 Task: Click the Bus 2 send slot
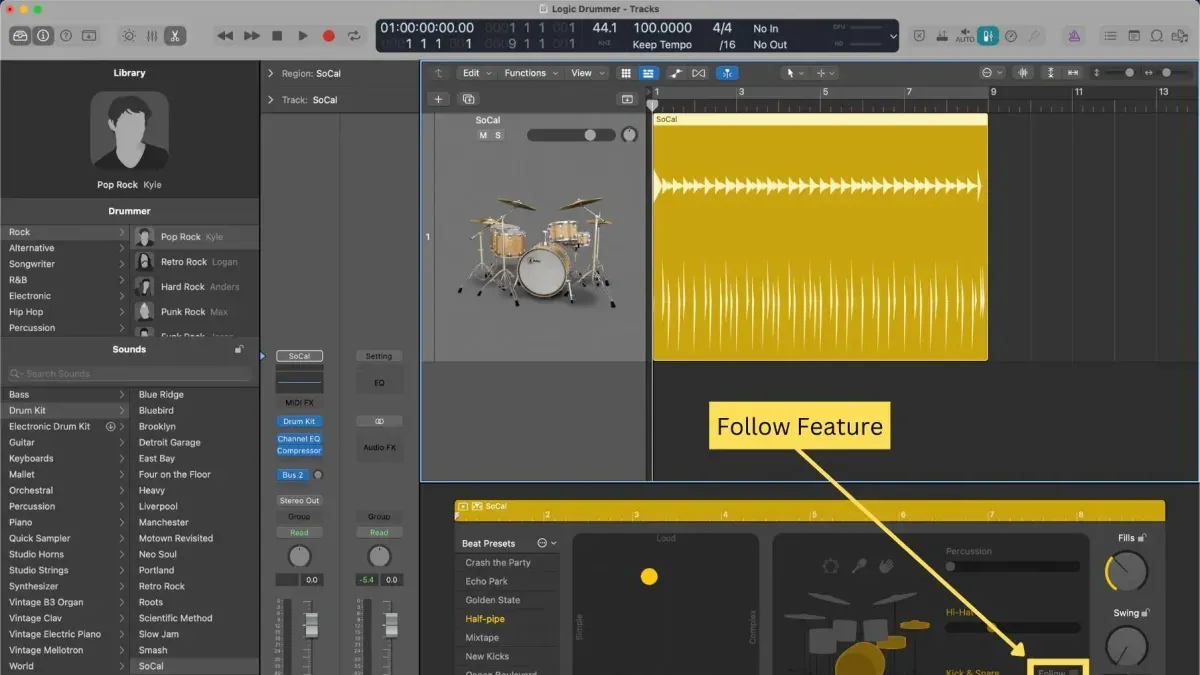click(x=293, y=475)
